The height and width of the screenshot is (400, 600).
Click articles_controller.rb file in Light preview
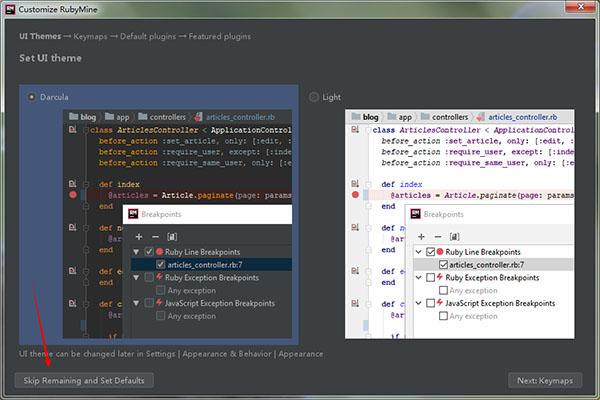pyautogui.click(x=517, y=117)
